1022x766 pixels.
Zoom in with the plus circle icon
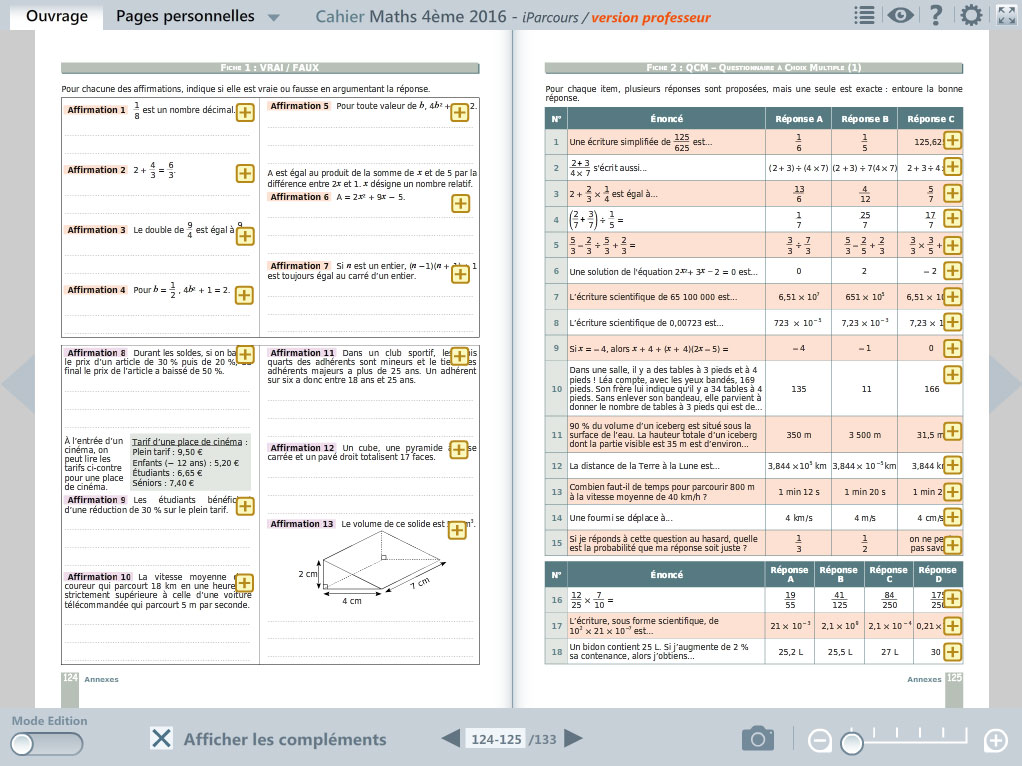[996, 741]
